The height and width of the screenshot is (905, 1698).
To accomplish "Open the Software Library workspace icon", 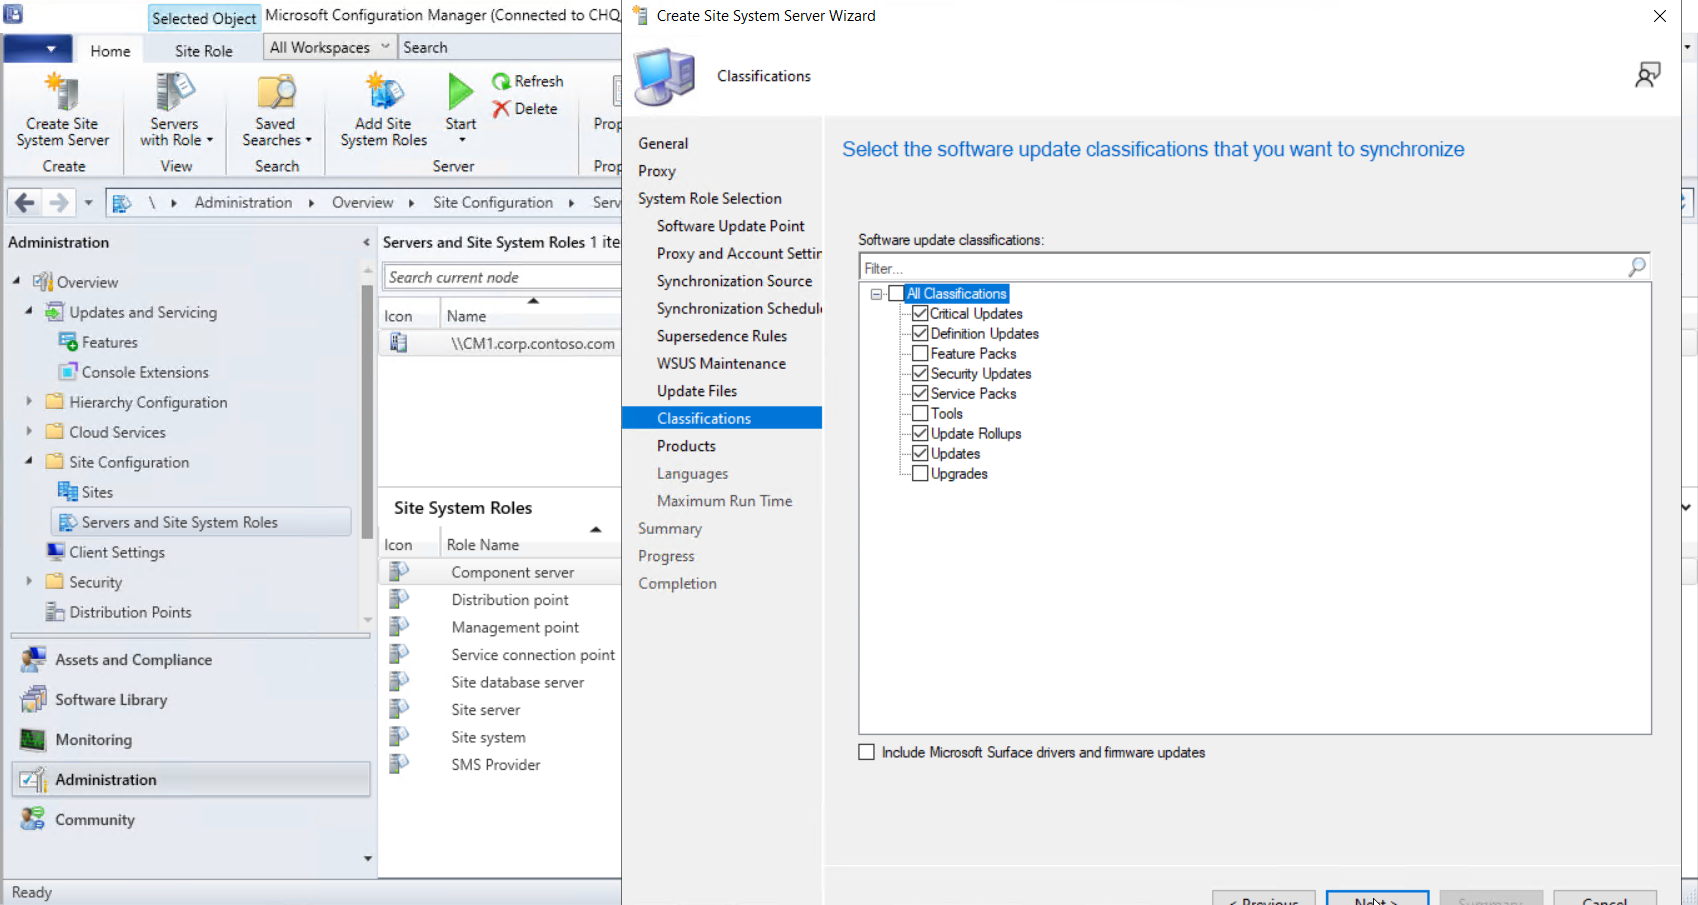I will 34,699.
